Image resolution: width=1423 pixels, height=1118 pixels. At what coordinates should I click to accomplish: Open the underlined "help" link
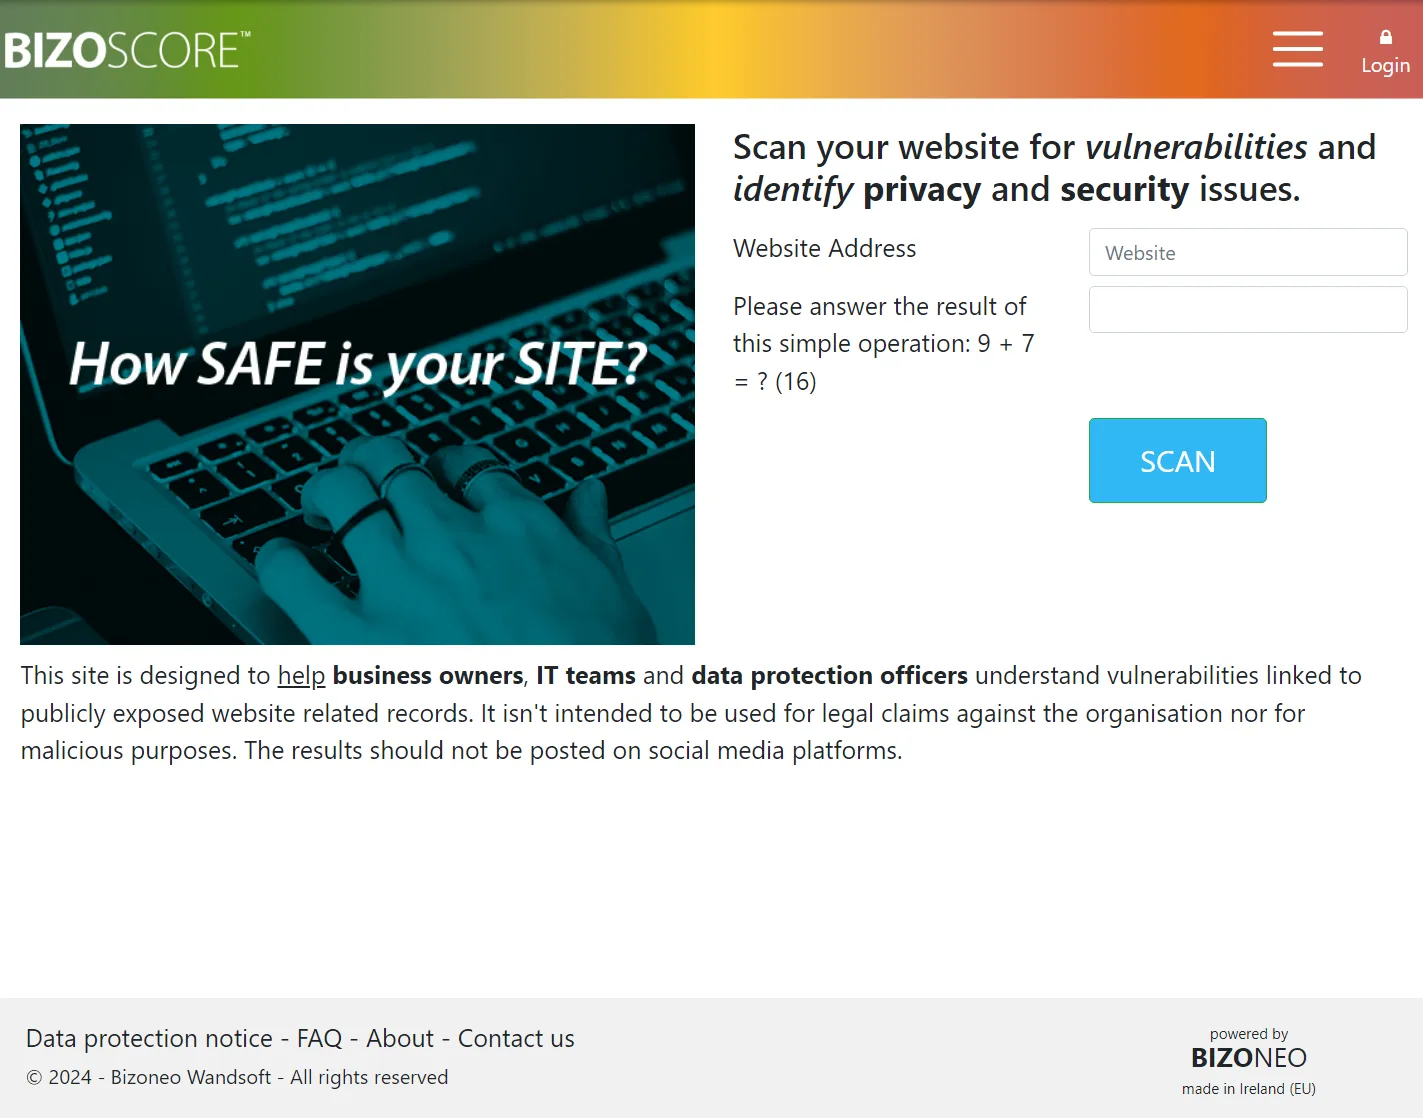(300, 675)
